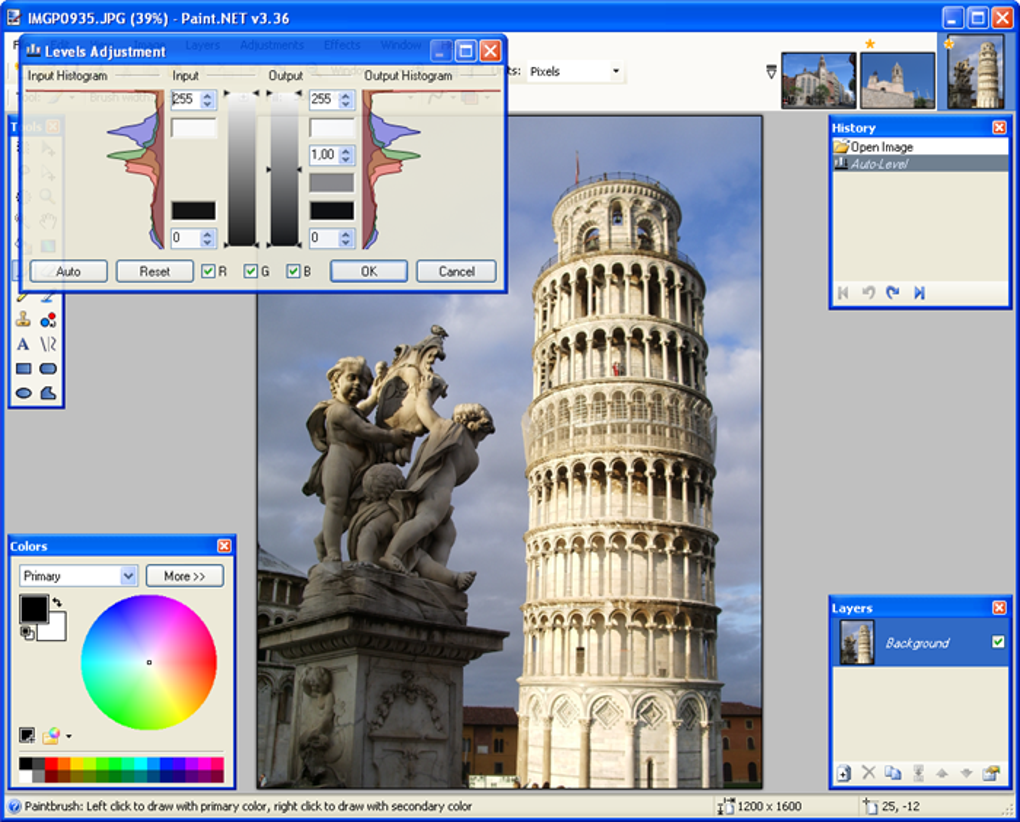Click the Undo arrow in History panel
The image size is (1020, 822).
(x=868, y=293)
